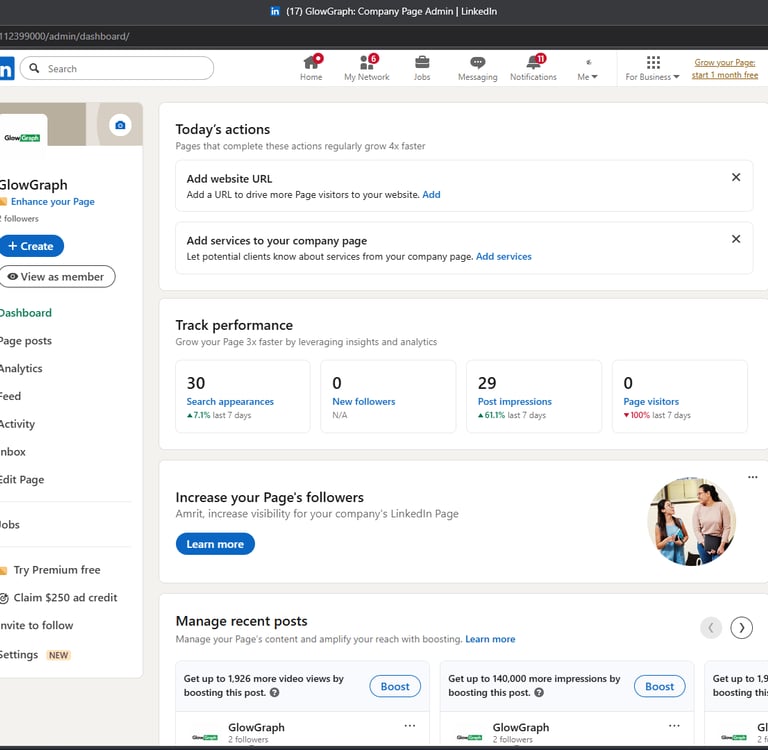Select Inbox in the sidebar
Viewport: 768px width, 750px height.
point(13,452)
